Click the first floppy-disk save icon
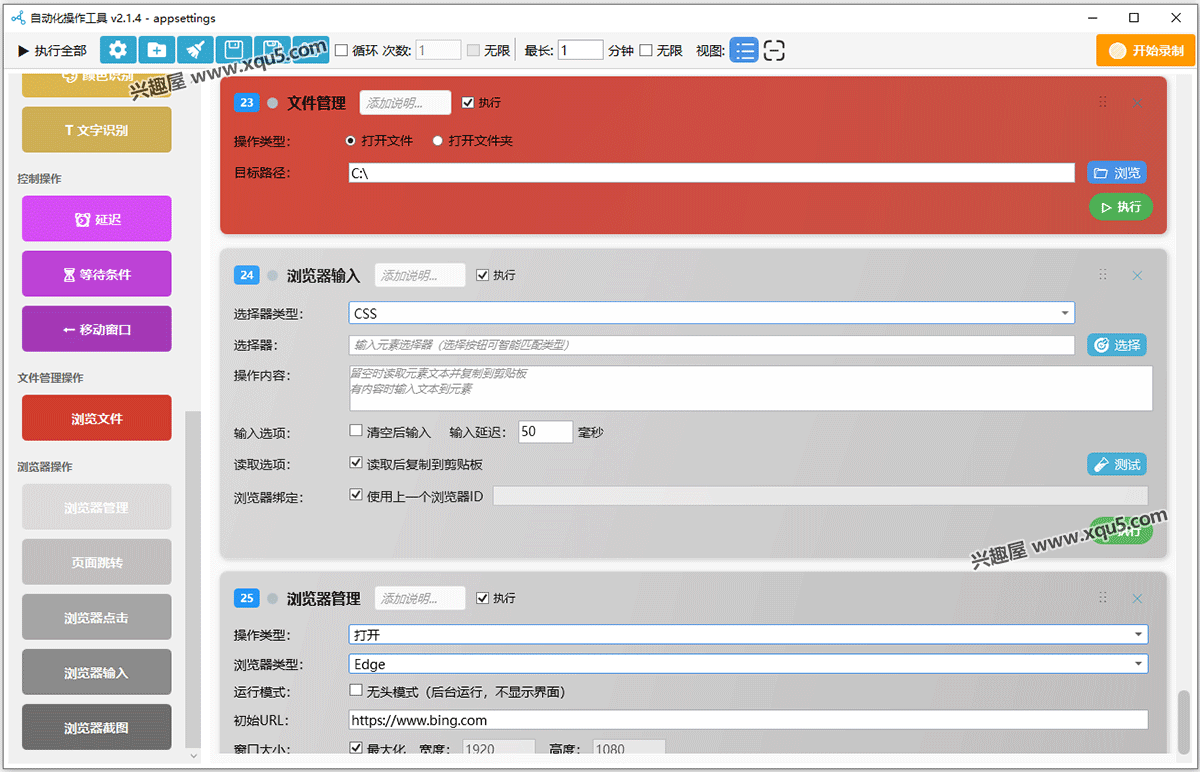 pyautogui.click(x=233, y=50)
